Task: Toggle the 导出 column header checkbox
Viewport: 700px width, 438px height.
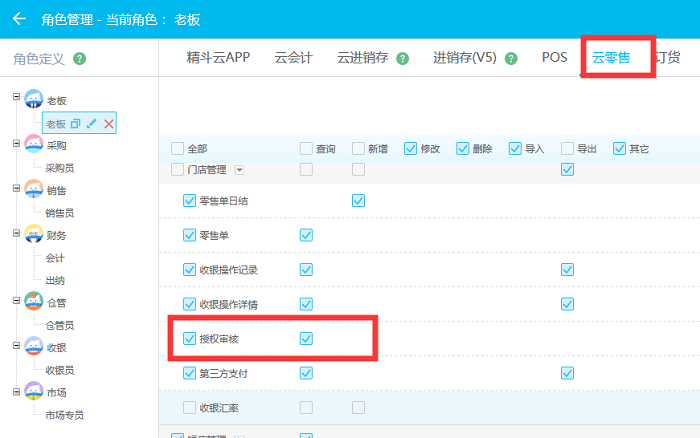Action: [567, 149]
